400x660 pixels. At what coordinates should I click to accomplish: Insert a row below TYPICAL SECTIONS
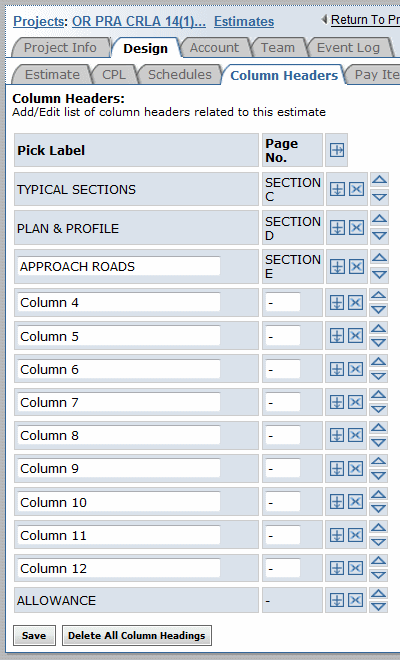click(337, 189)
